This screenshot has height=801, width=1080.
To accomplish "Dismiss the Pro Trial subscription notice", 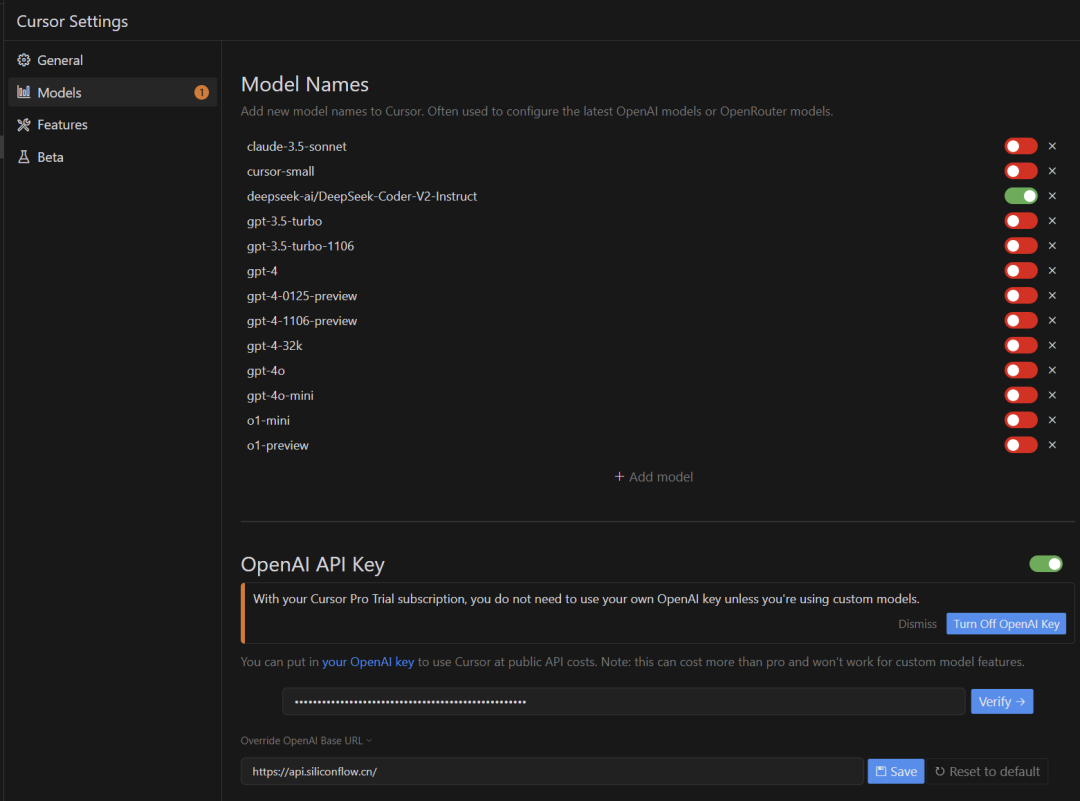I will [x=917, y=624].
